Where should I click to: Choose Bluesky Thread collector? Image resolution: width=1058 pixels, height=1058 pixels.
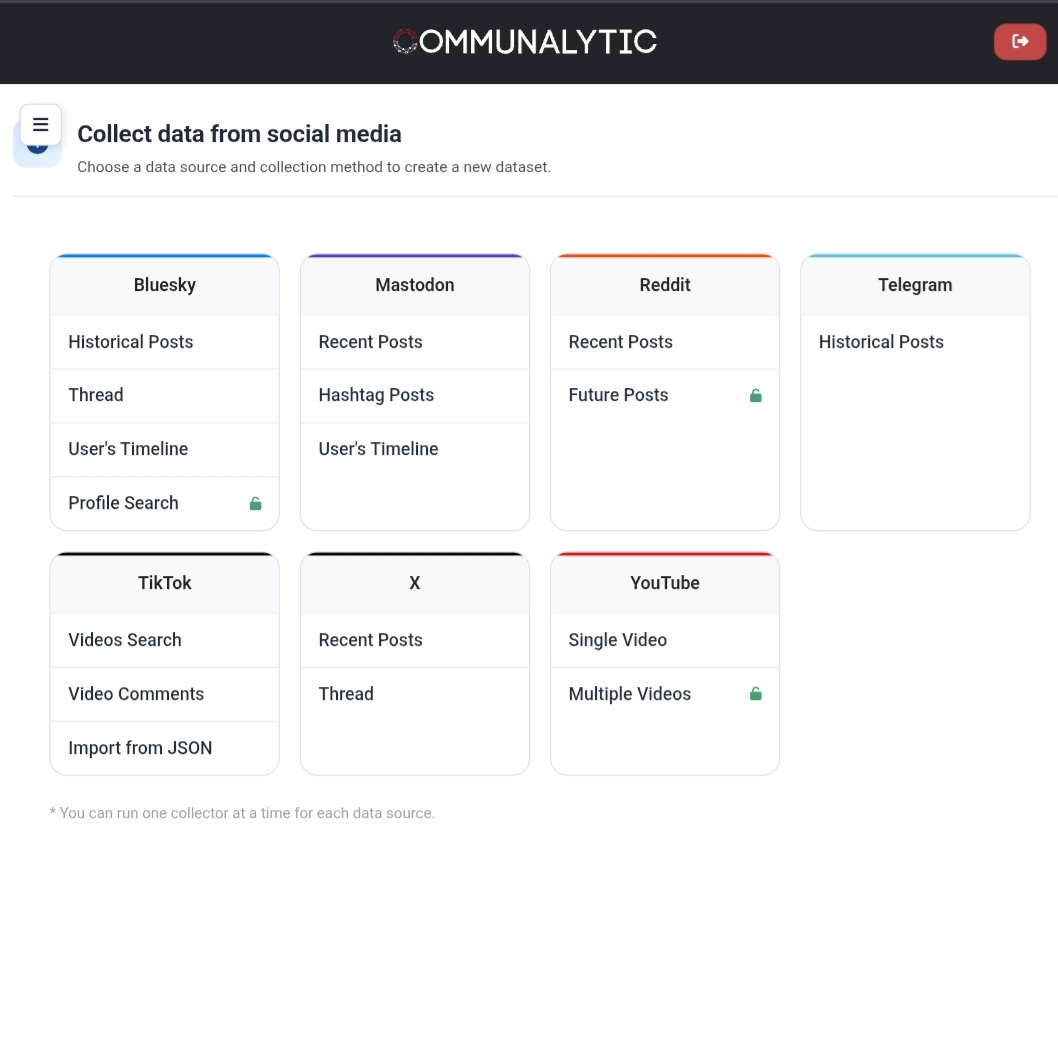click(96, 395)
